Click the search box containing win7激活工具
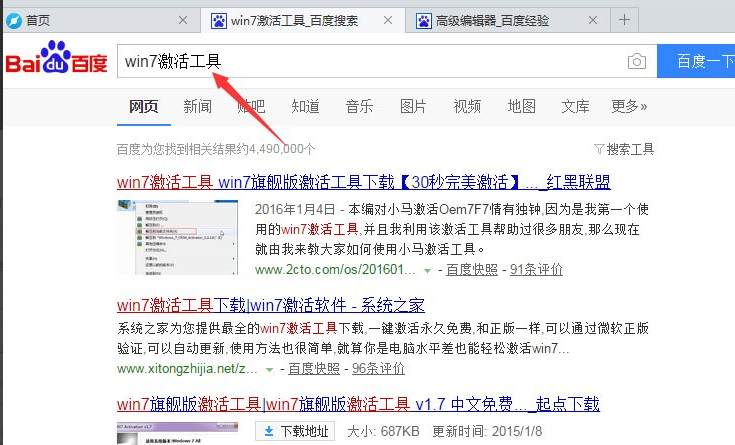The image size is (735, 445). point(370,62)
